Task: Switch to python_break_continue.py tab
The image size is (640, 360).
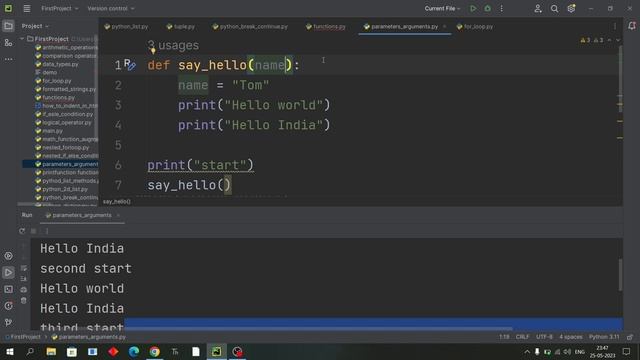Action: coord(250,27)
